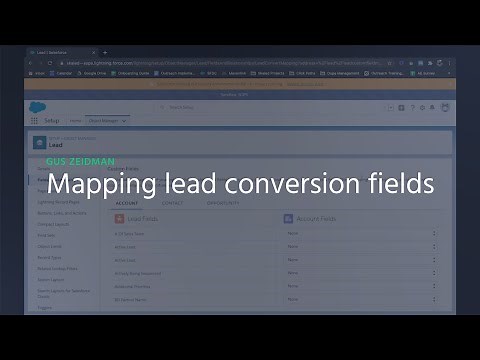Open the Setup gear menu
Screen dimensions: 480x360
pos(422,108)
